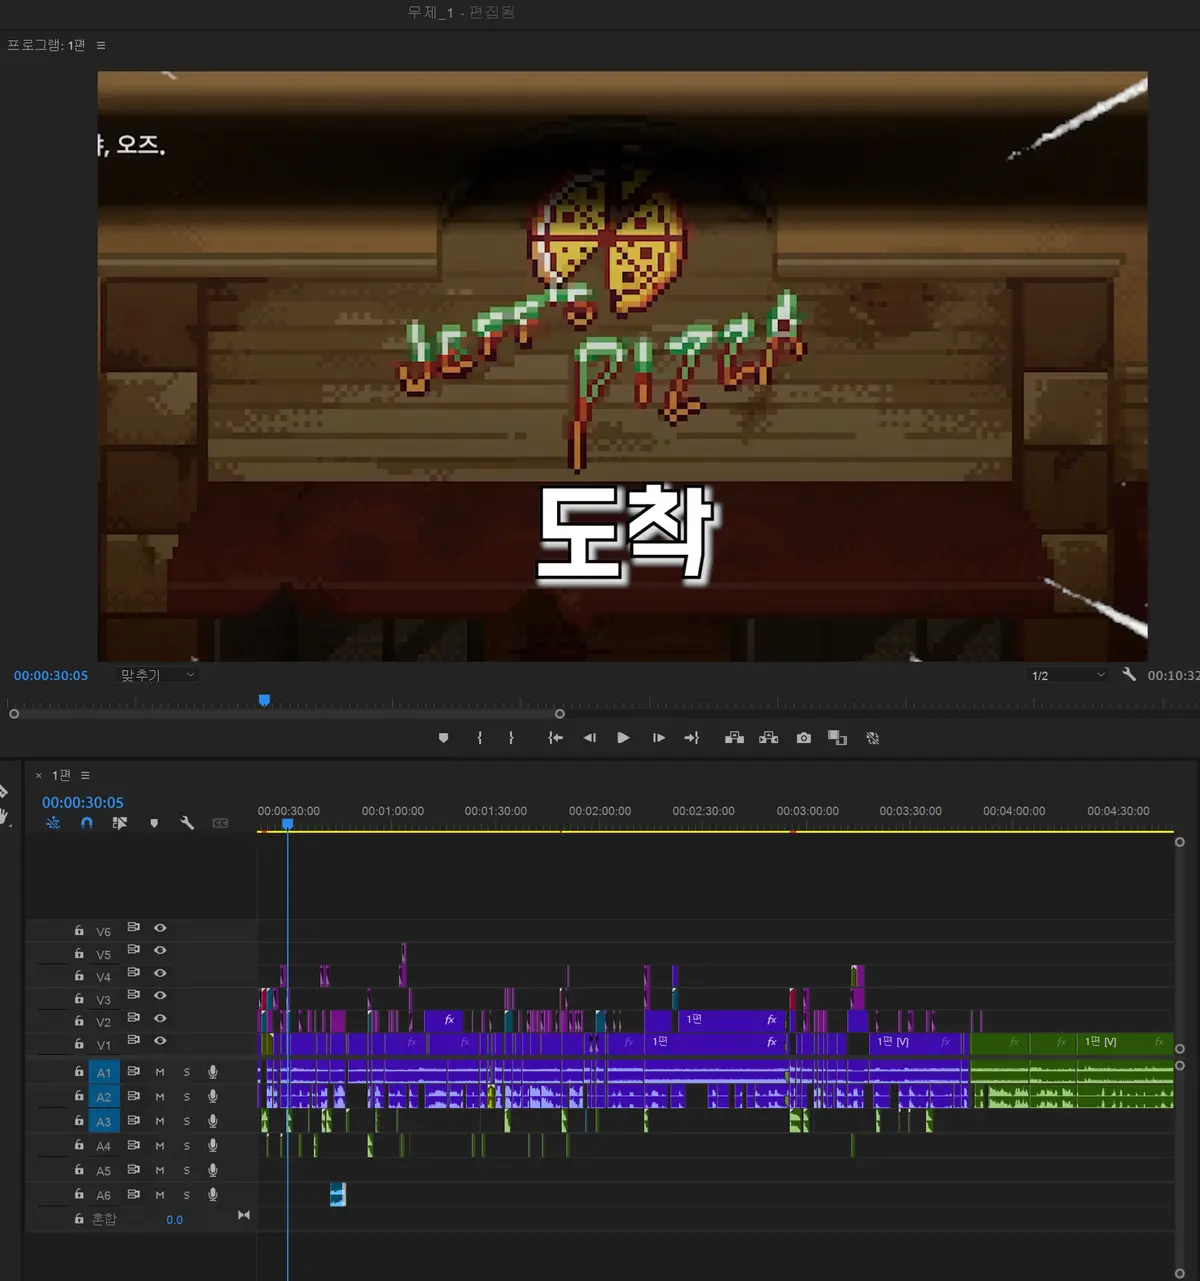Click the Mark In bracket icon
This screenshot has height=1281, width=1200.
click(x=480, y=738)
